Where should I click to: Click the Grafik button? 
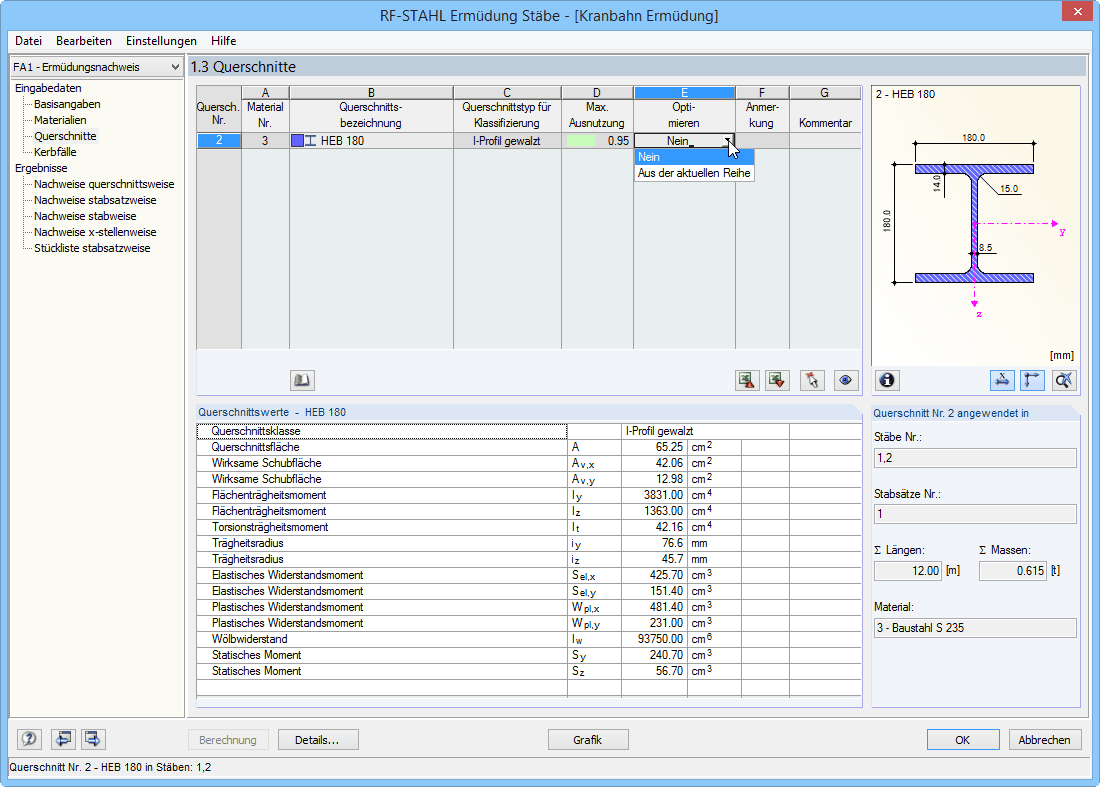point(588,740)
